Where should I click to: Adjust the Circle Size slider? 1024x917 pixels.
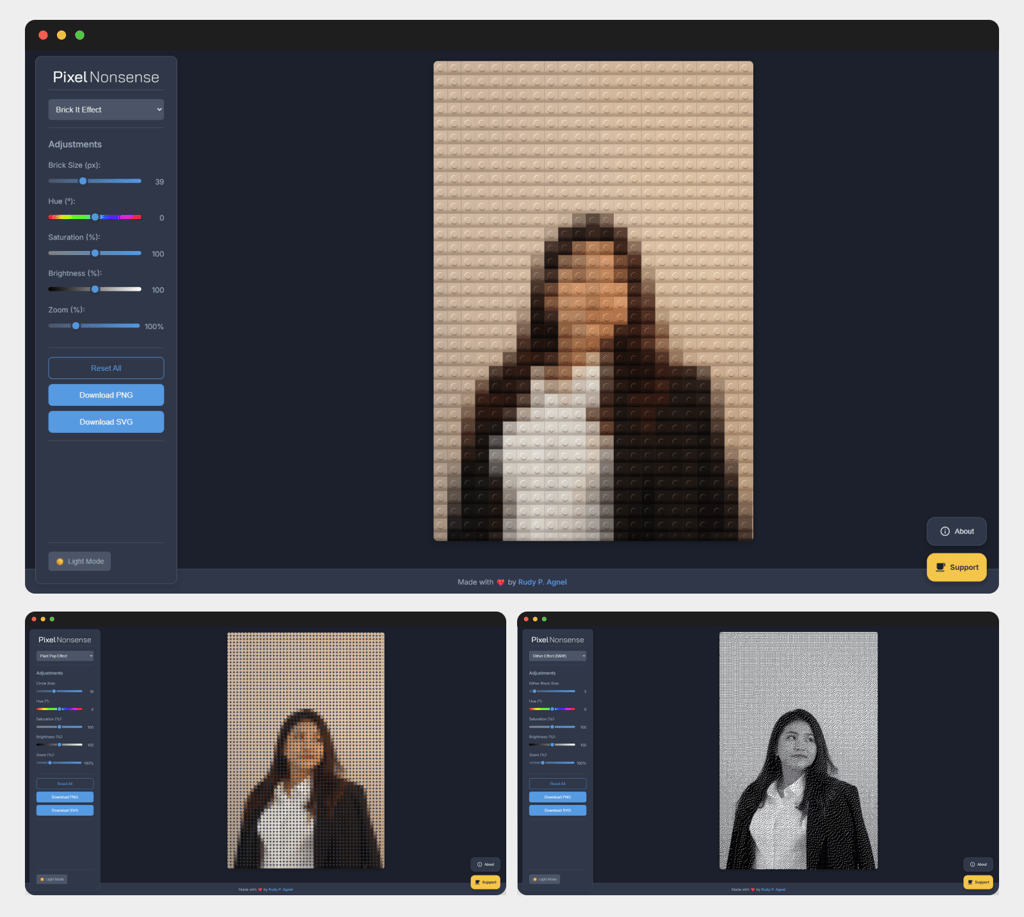click(59, 691)
